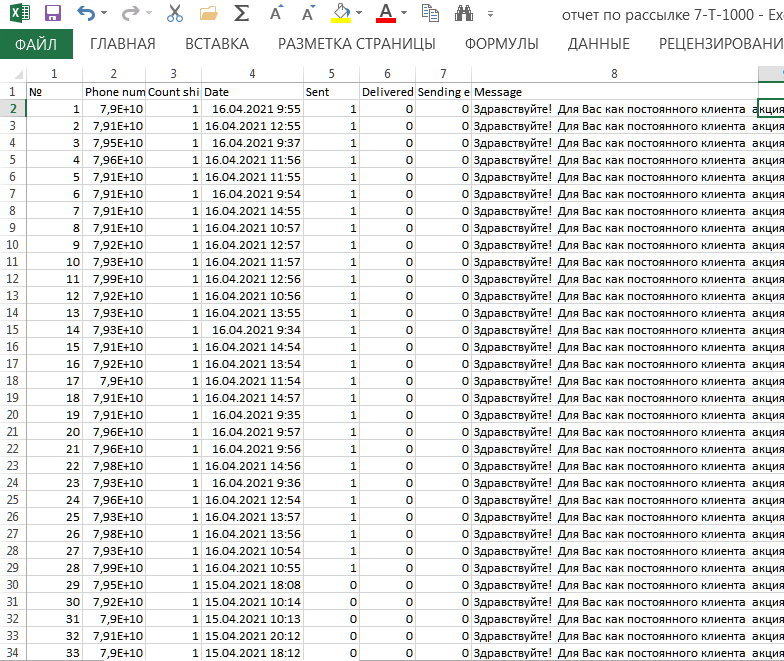Decrease font size with the smaller A icon

(309, 13)
